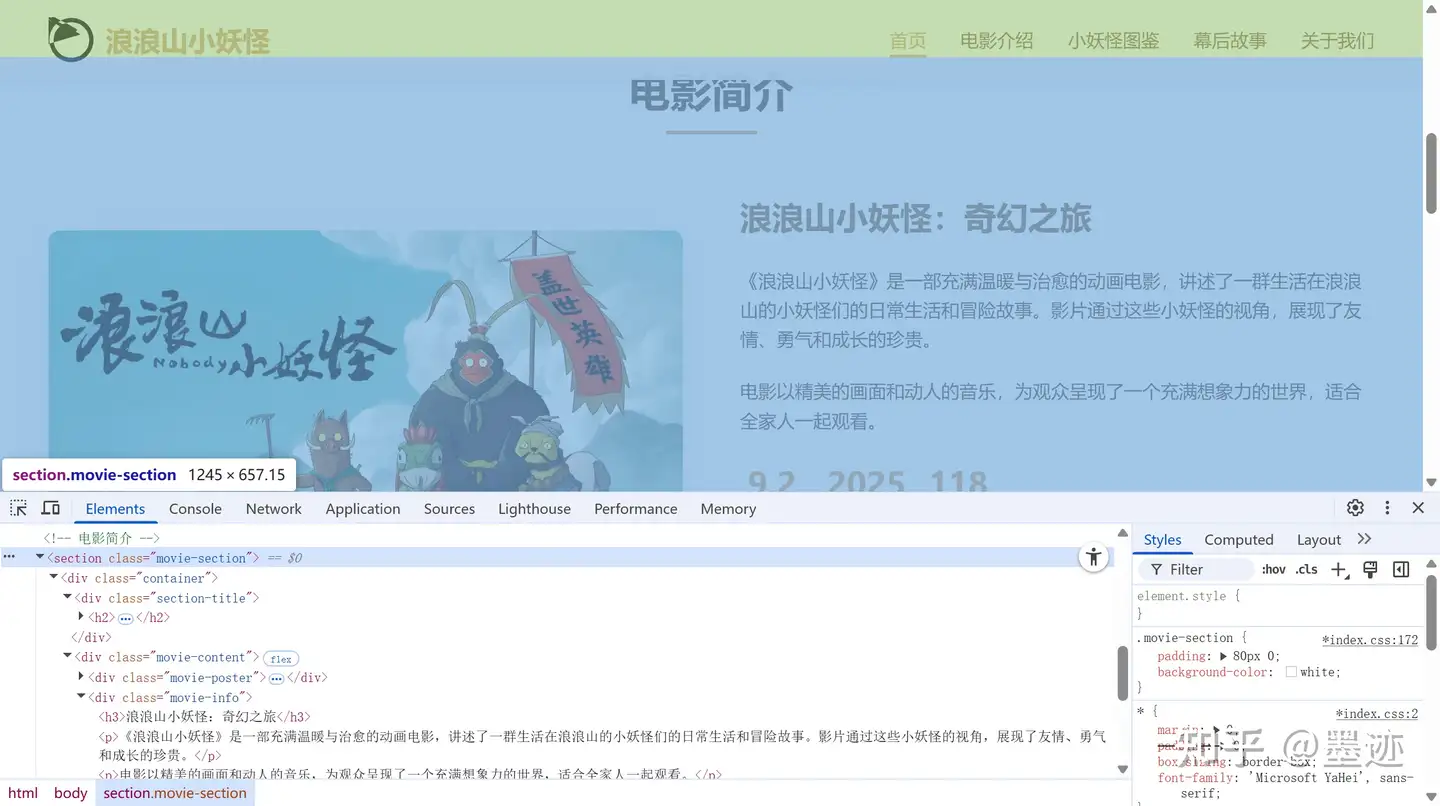Click the ellipsis inside the h2 tag
The width and height of the screenshot is (1440, 806).
click(126, 618)
